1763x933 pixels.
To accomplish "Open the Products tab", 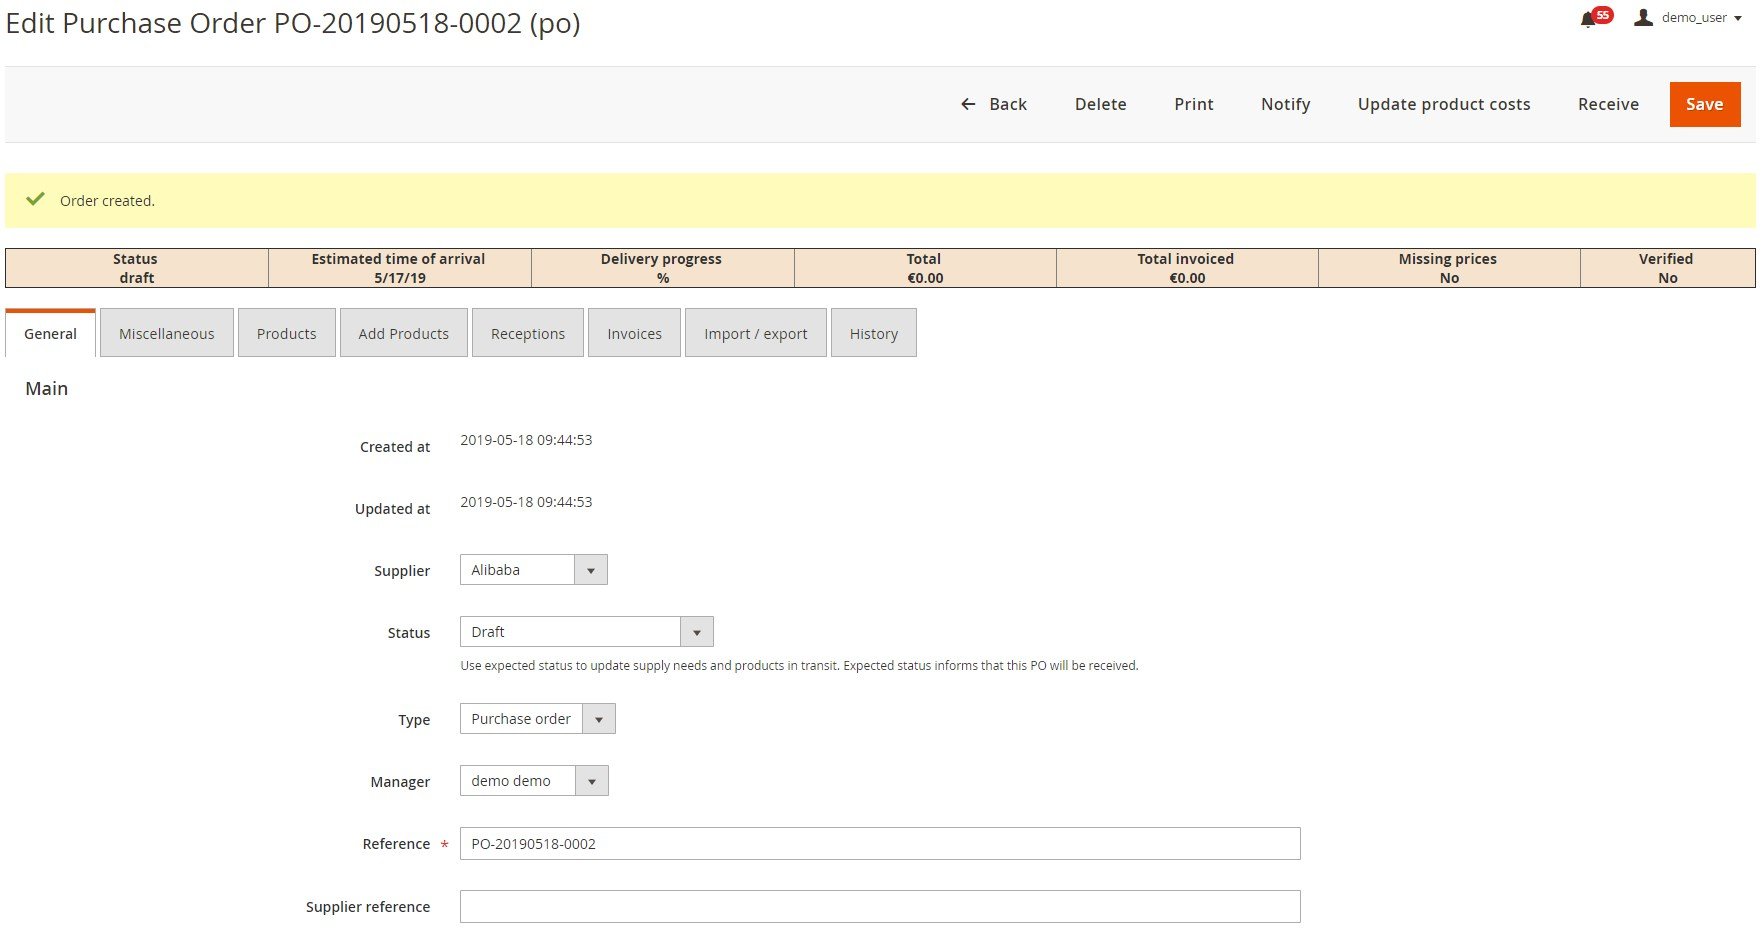I will 286,333.
